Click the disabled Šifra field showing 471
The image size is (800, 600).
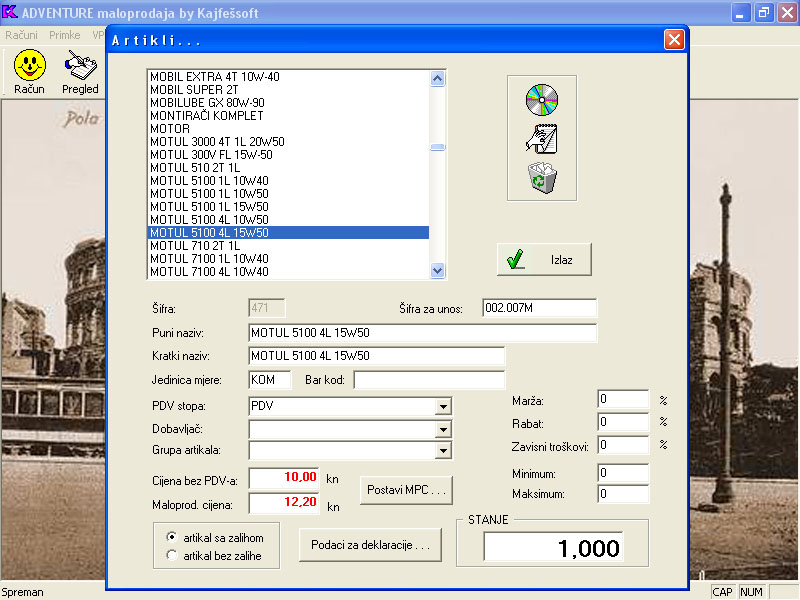pos(267,308)
